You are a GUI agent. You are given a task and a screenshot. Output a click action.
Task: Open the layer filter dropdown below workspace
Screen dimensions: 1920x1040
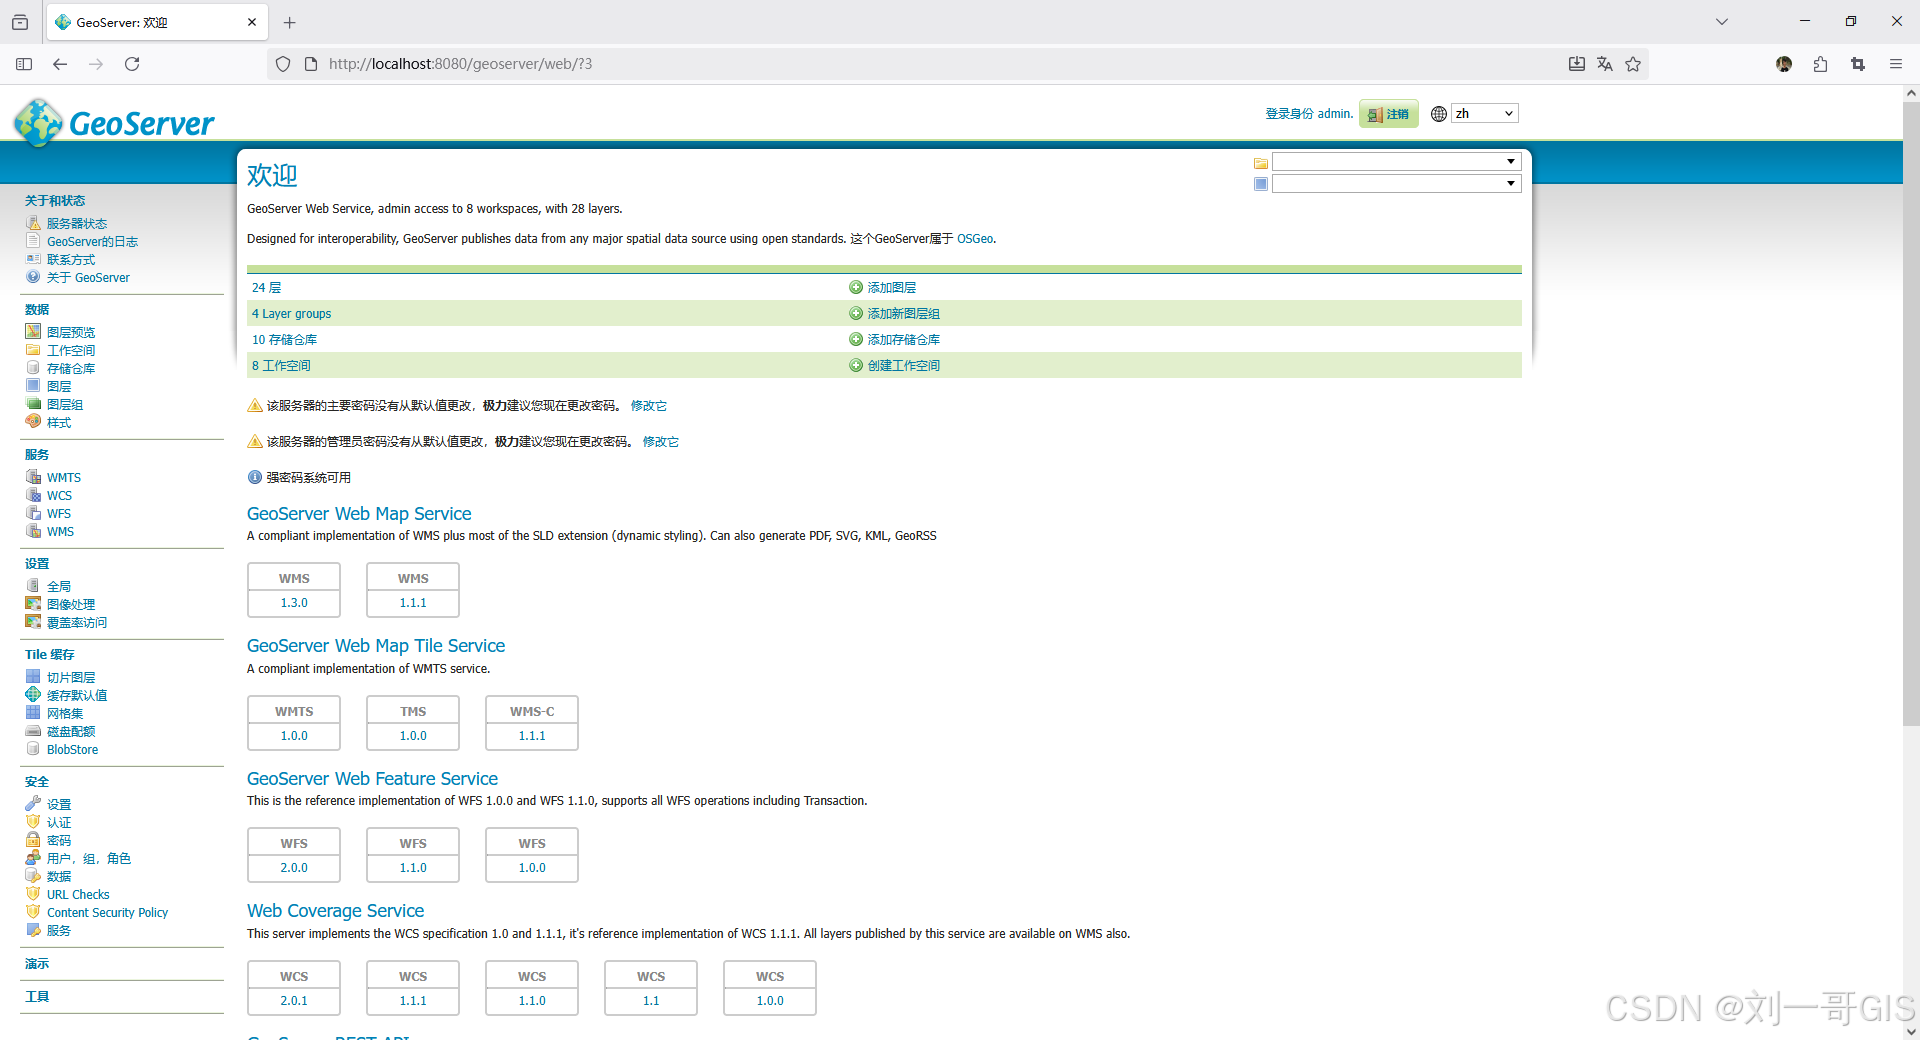pos(1396,184)
